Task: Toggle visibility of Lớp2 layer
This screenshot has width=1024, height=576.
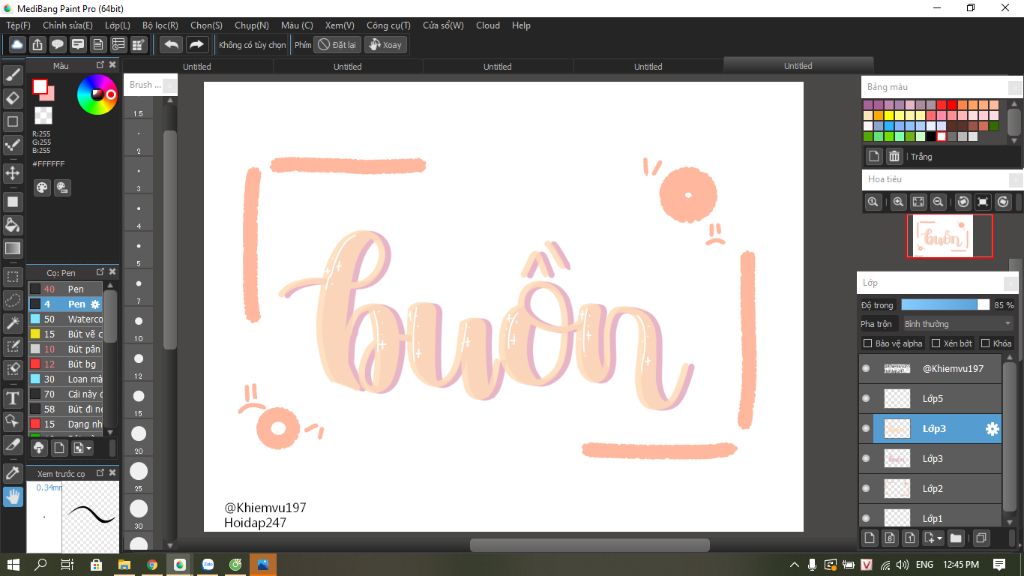Action: coord(866,488)
